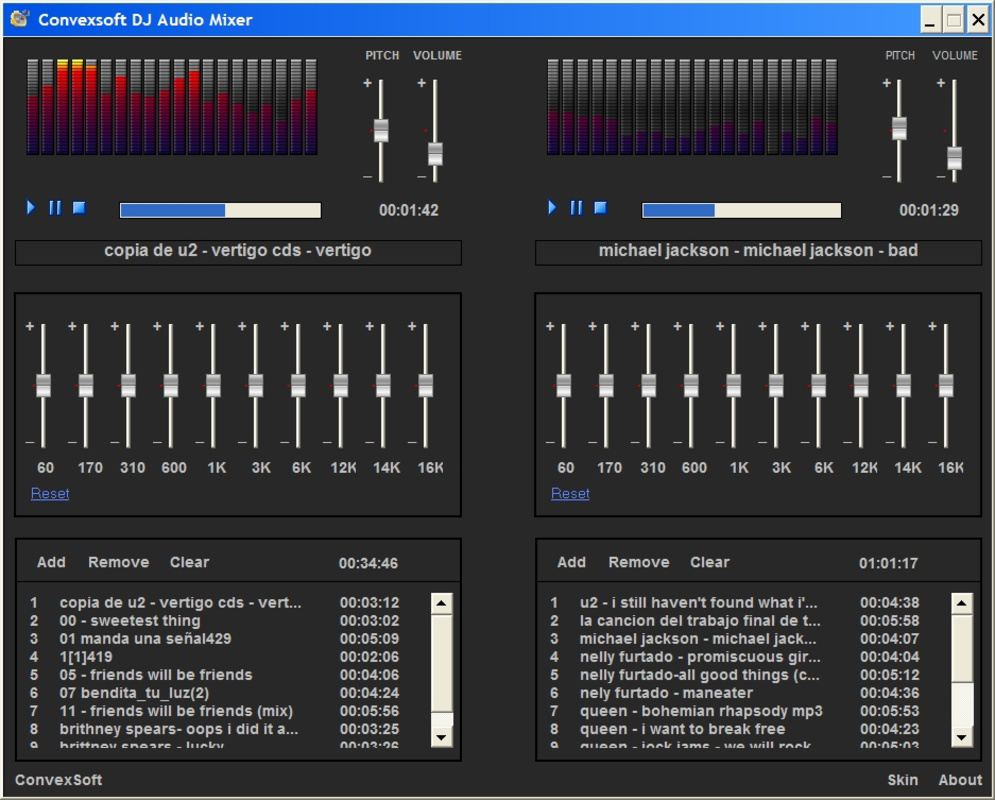Click right playlist scrollbar down arrow
The width and height of the screenshot is (995, 800).
point(962,737)
